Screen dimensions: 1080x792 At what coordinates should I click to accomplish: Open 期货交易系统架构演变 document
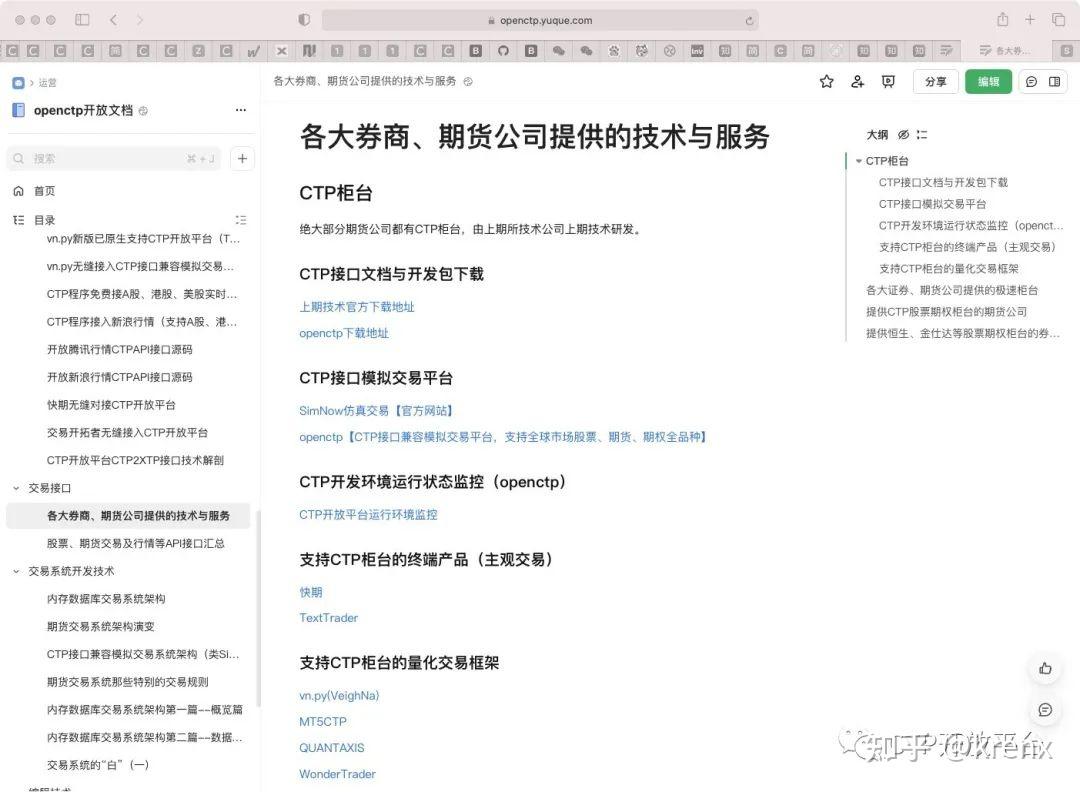[x=101, y=626]
